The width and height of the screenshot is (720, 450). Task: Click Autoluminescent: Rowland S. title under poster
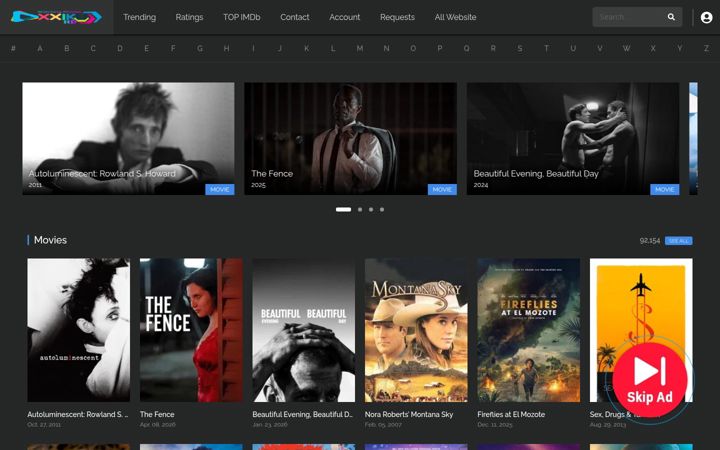[x=78, y=414]
